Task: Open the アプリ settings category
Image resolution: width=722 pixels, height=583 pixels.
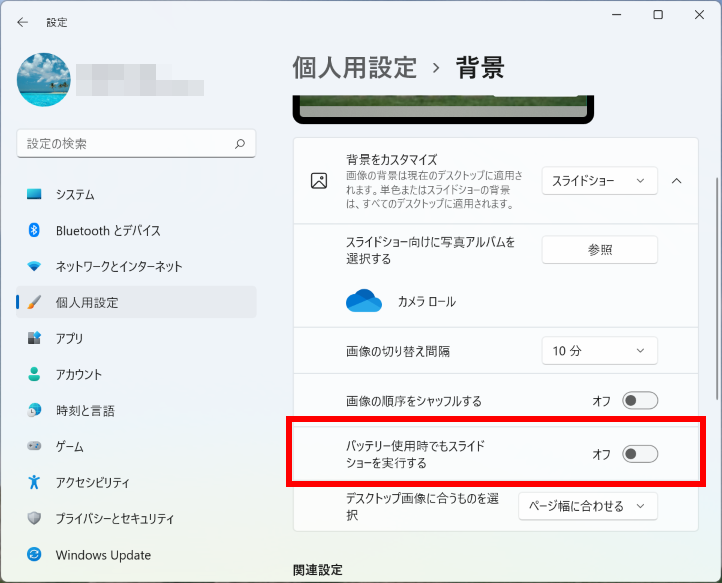Action: [x=136, y=338]
